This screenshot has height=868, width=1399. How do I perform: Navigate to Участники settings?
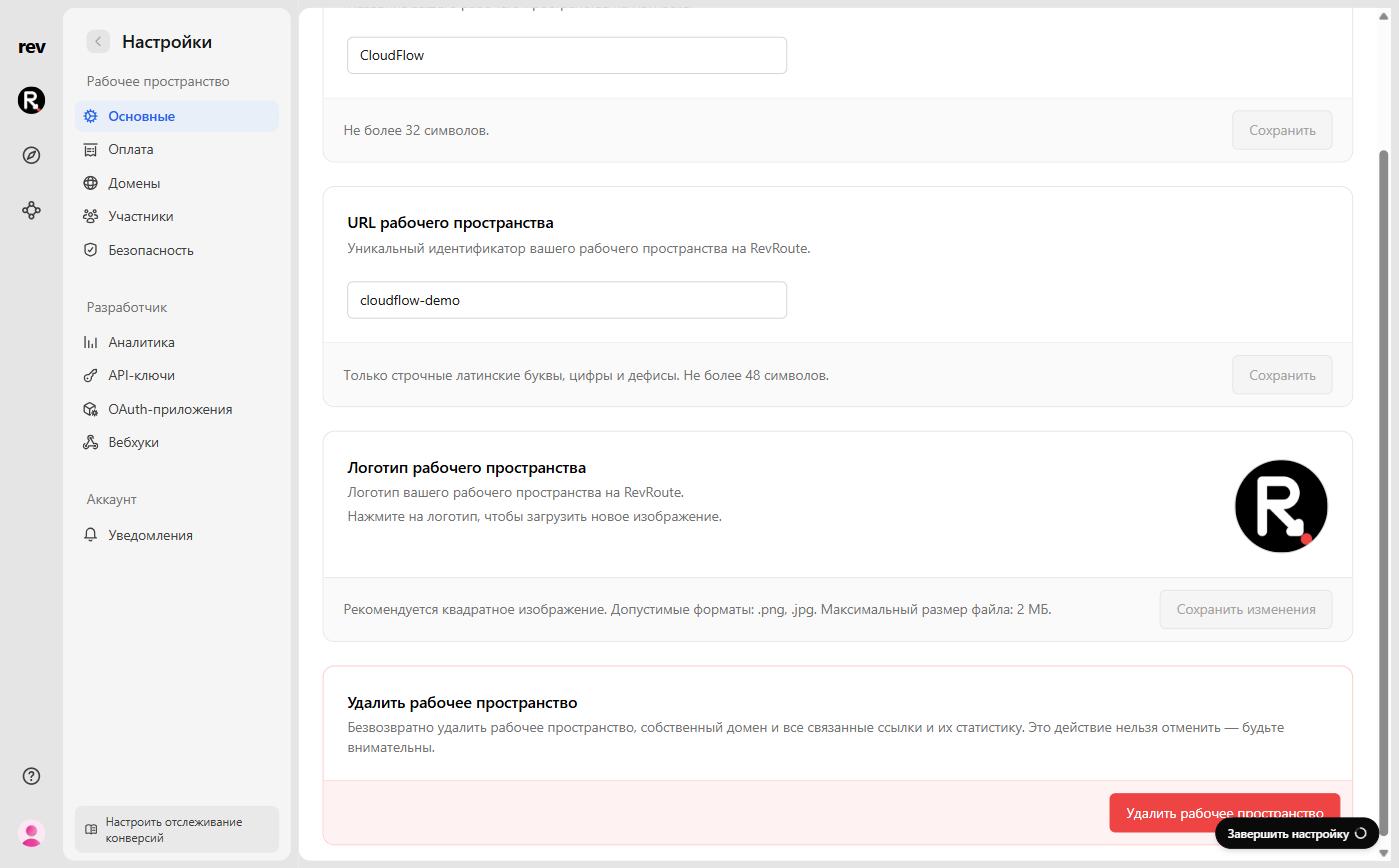click(177, 216)
